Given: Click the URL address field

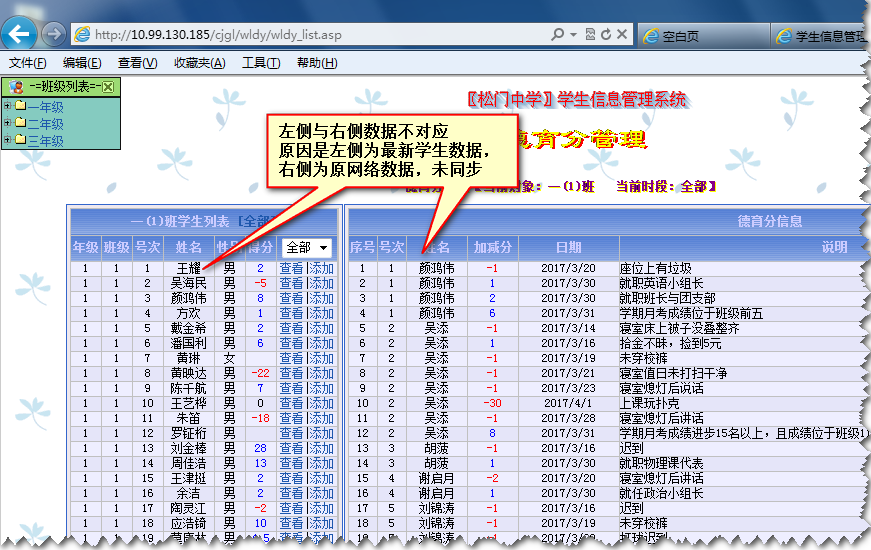Looking at the screenshot, I should tap(300, 35).
